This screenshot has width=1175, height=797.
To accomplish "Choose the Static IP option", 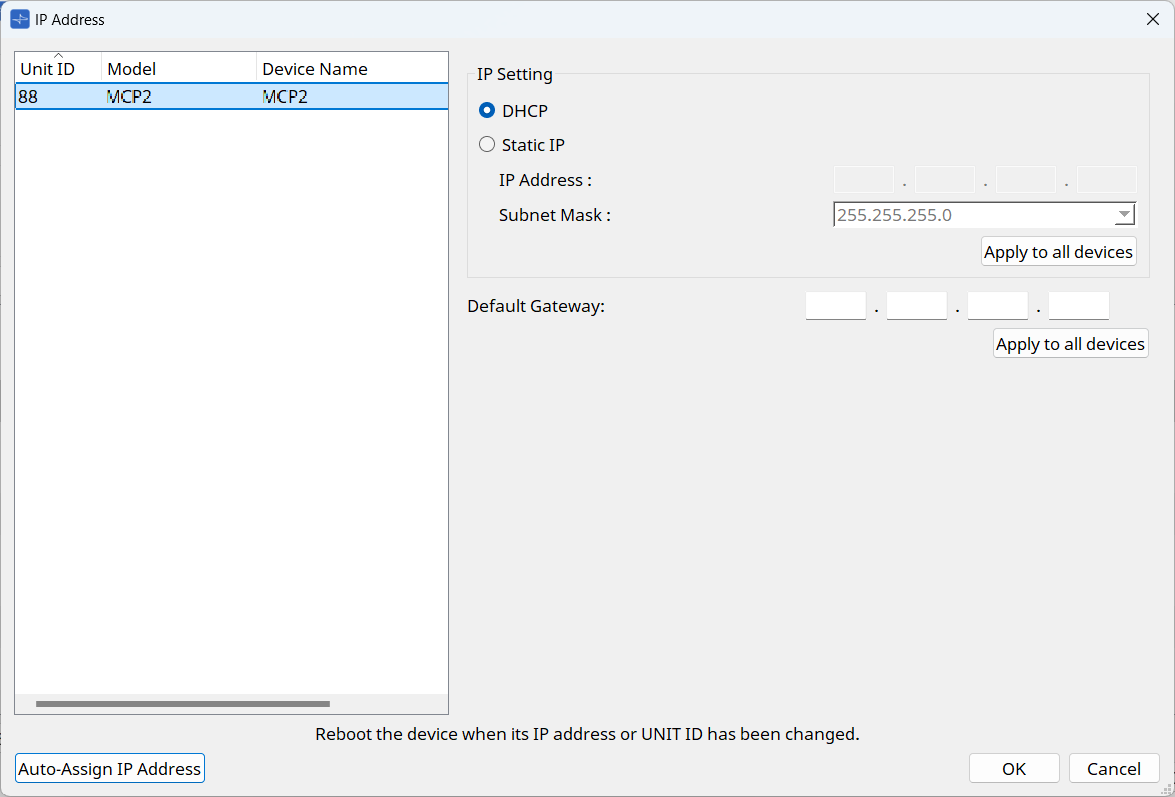I will tap(488, 145).
